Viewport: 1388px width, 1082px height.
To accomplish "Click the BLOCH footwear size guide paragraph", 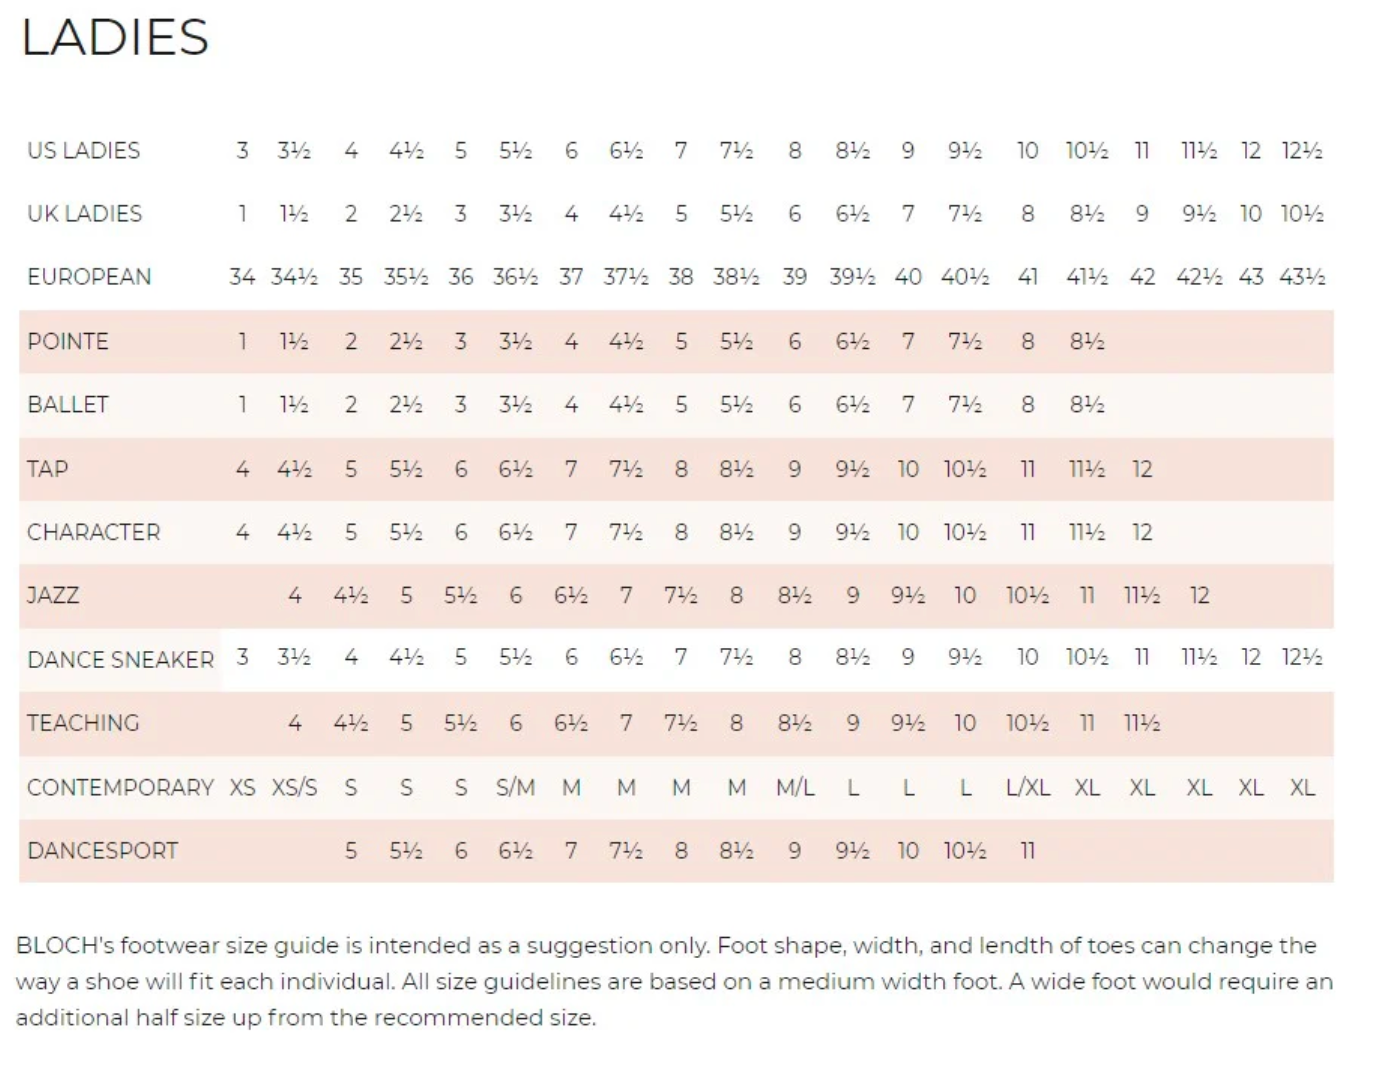I will pos(674,982).
